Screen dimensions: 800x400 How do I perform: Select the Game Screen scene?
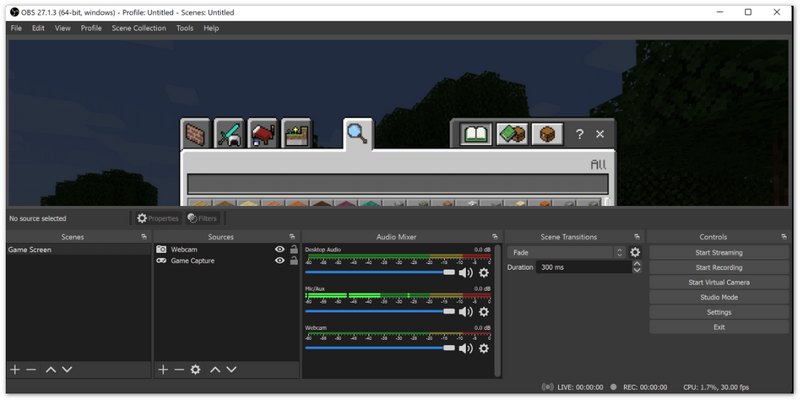(x=30, y=250)
